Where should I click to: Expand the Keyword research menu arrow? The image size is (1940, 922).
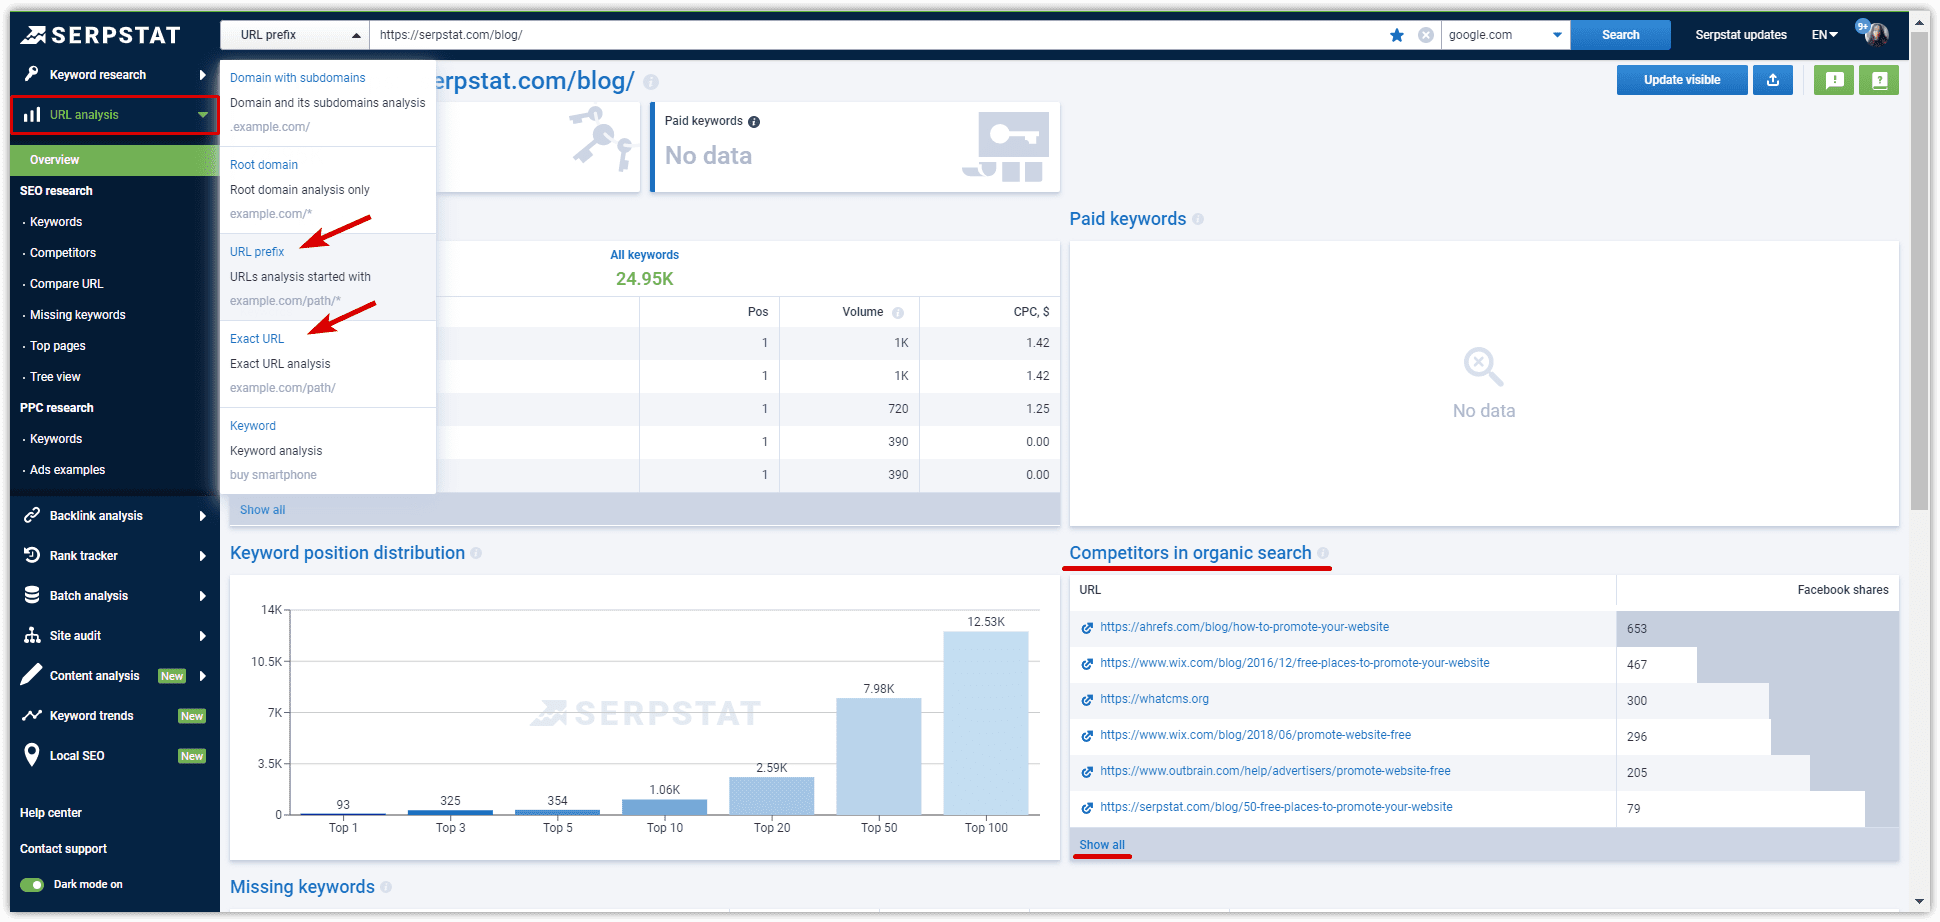tap(203, 75)
